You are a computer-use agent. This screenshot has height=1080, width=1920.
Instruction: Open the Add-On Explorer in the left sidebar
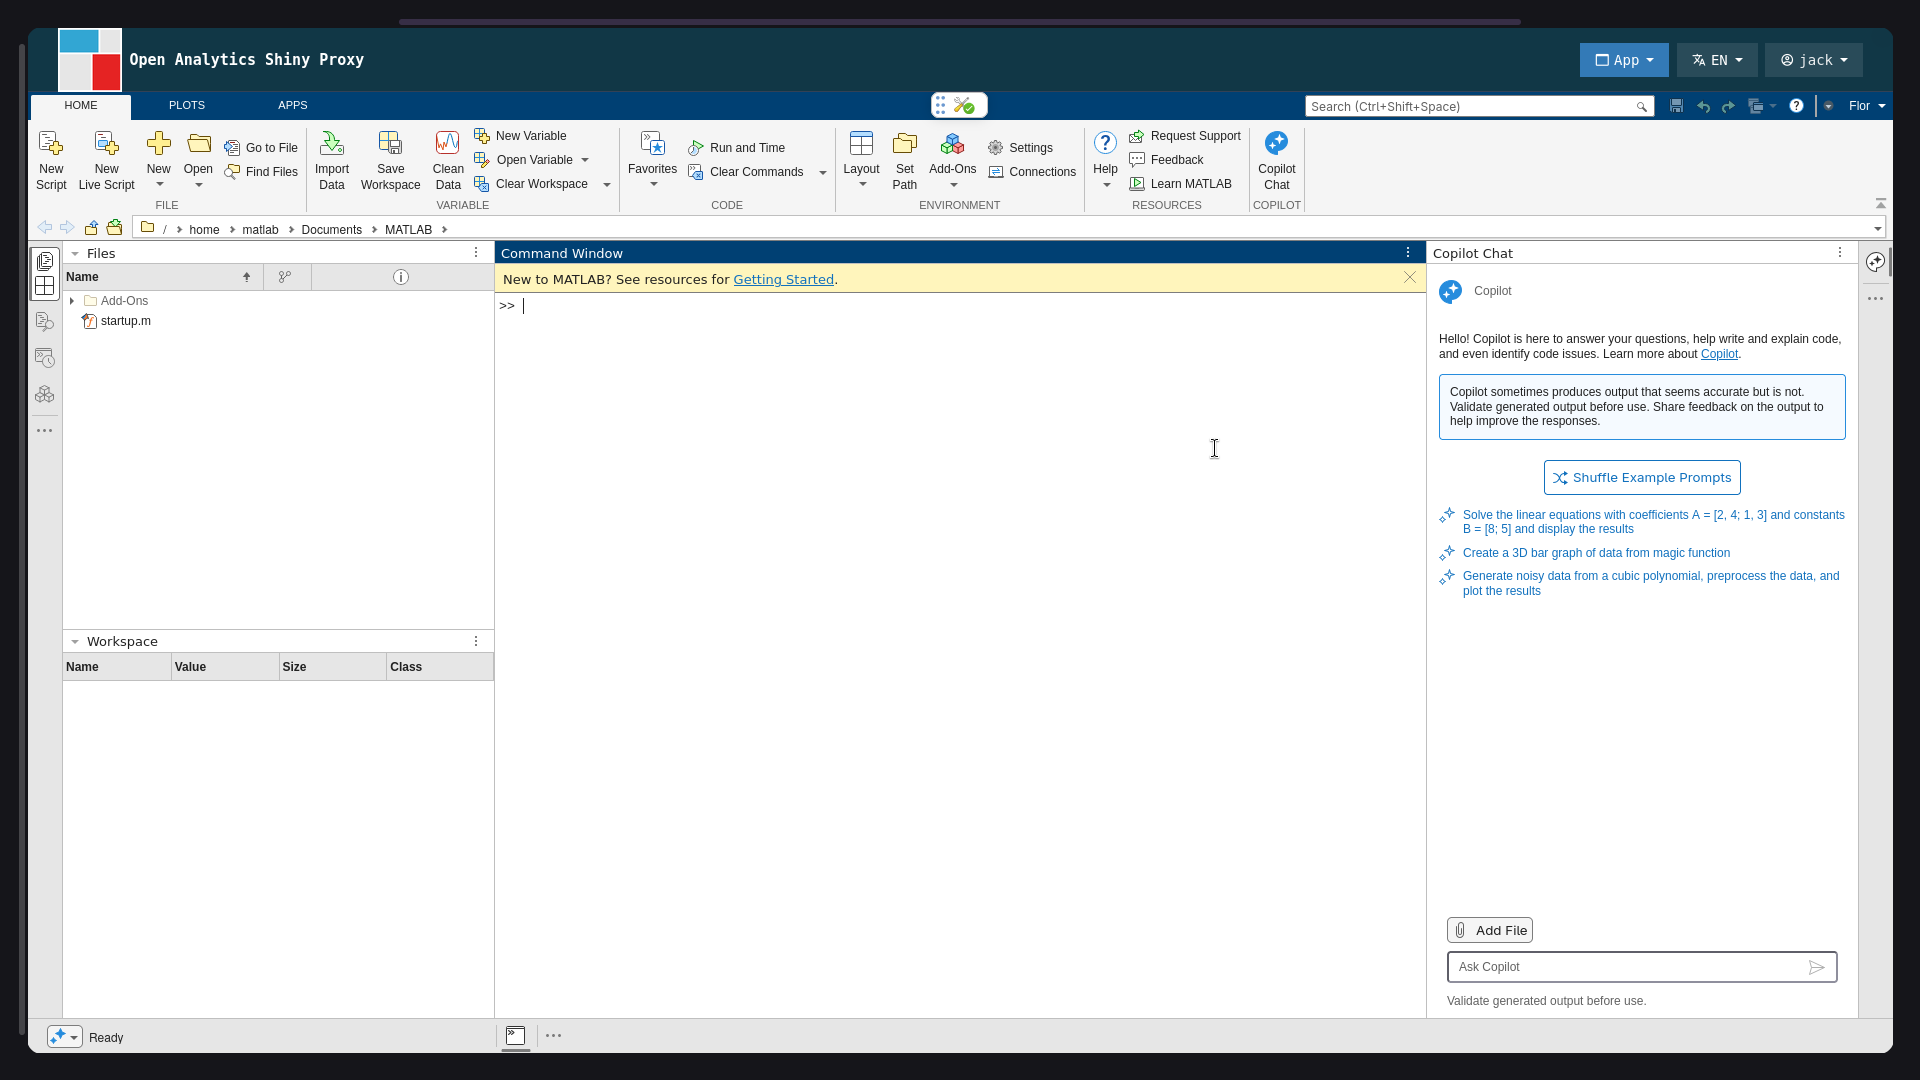click(45, 394)
